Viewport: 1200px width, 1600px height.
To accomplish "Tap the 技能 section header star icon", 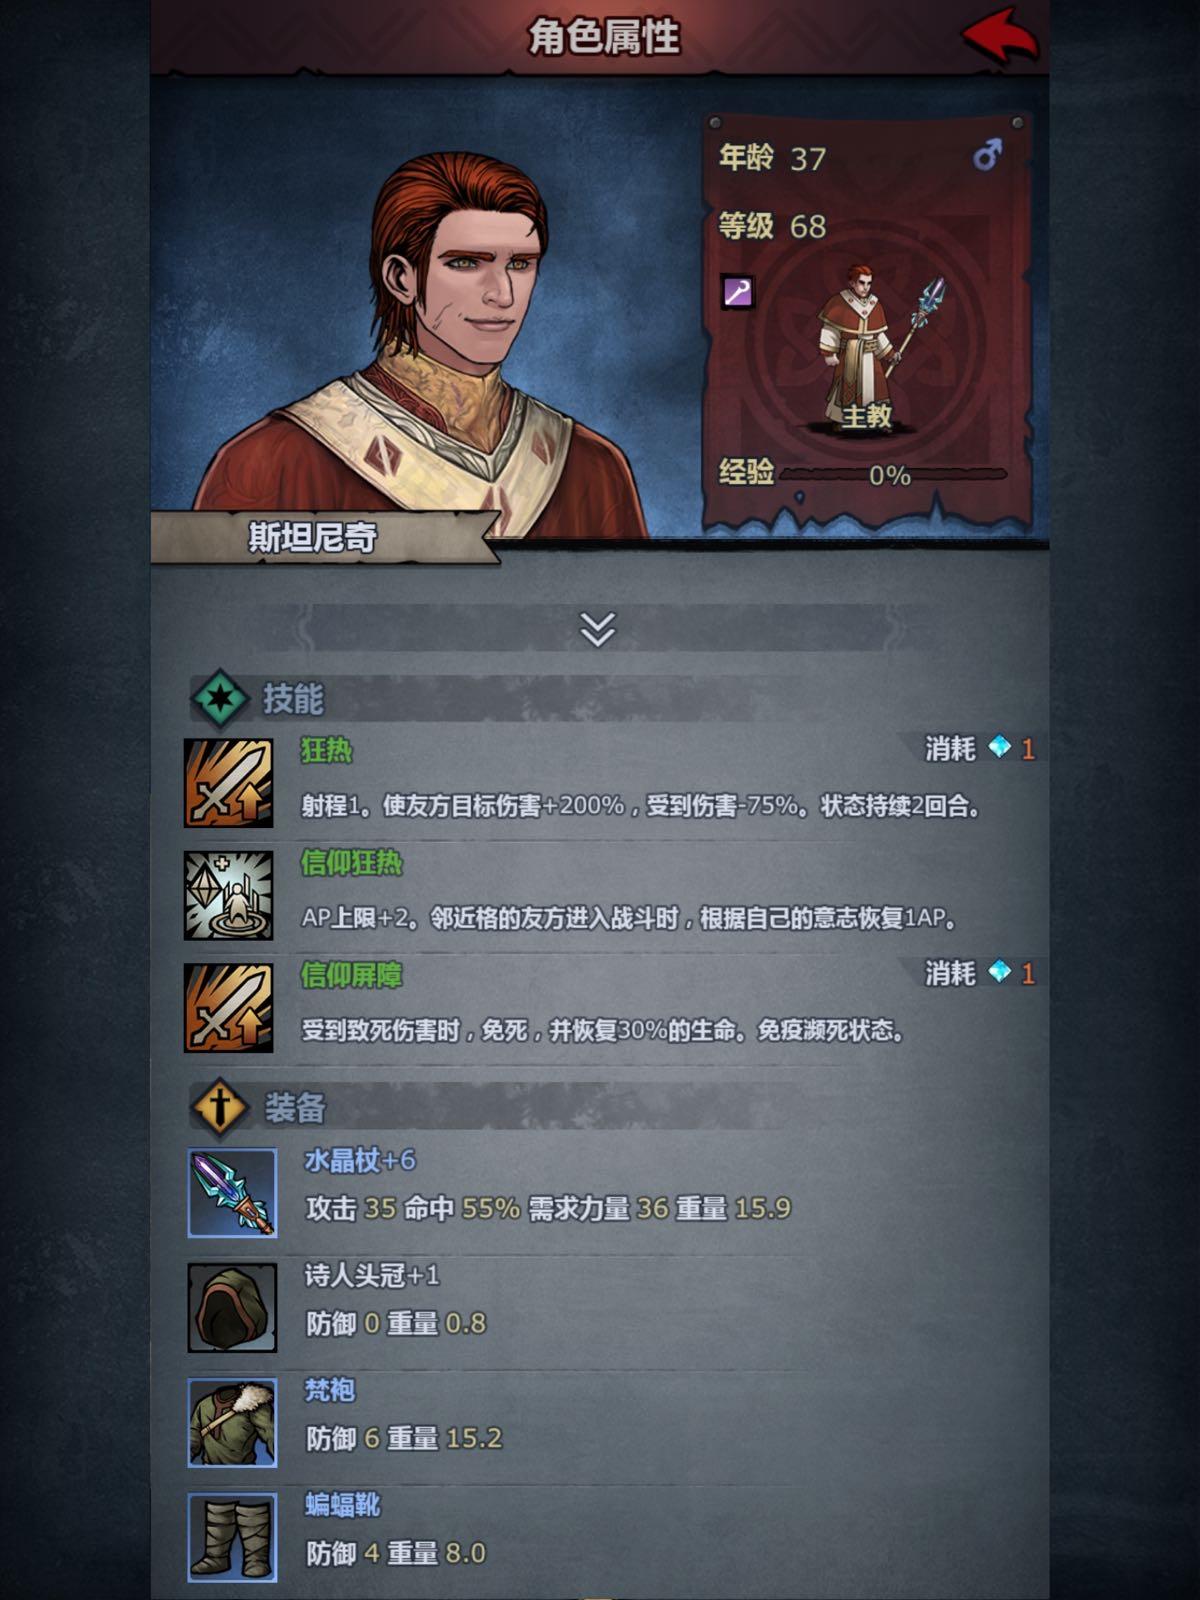I will pos(220,698).
